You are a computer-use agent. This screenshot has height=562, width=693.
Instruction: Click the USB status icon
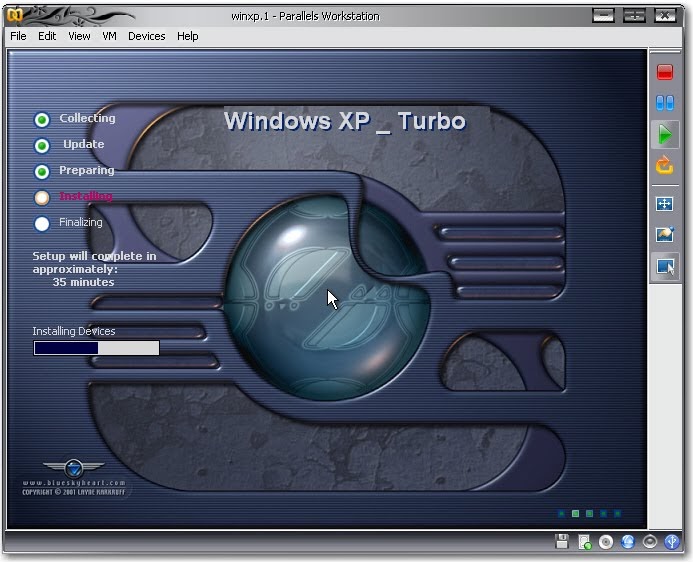tap(672, 542)
